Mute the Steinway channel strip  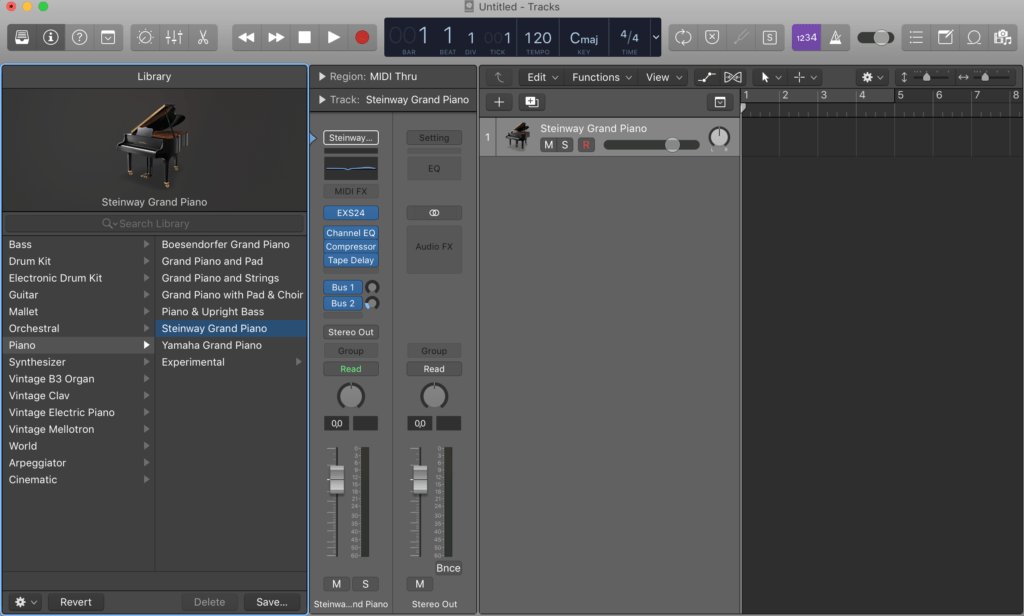[x=336, y=584]
